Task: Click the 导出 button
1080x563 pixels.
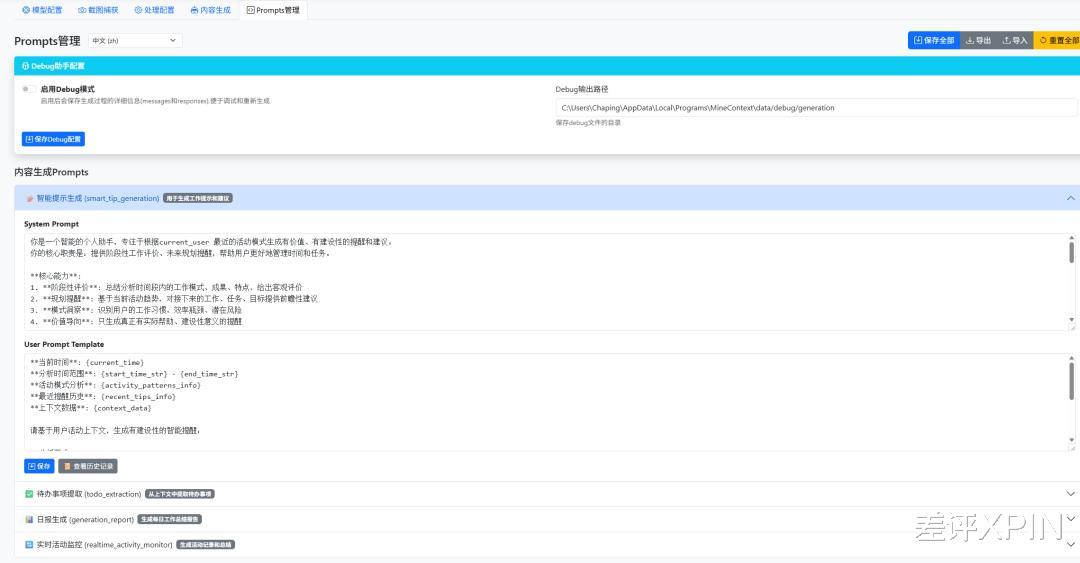Action: click(977, 41)
